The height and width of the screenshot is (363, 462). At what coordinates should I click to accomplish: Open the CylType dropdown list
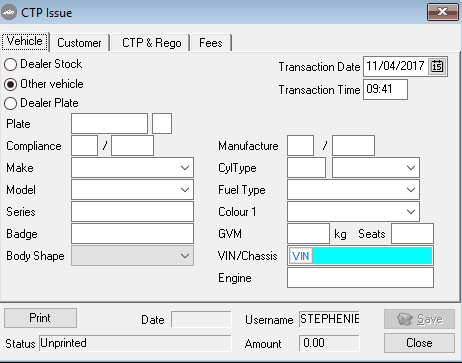pos(411,168)
